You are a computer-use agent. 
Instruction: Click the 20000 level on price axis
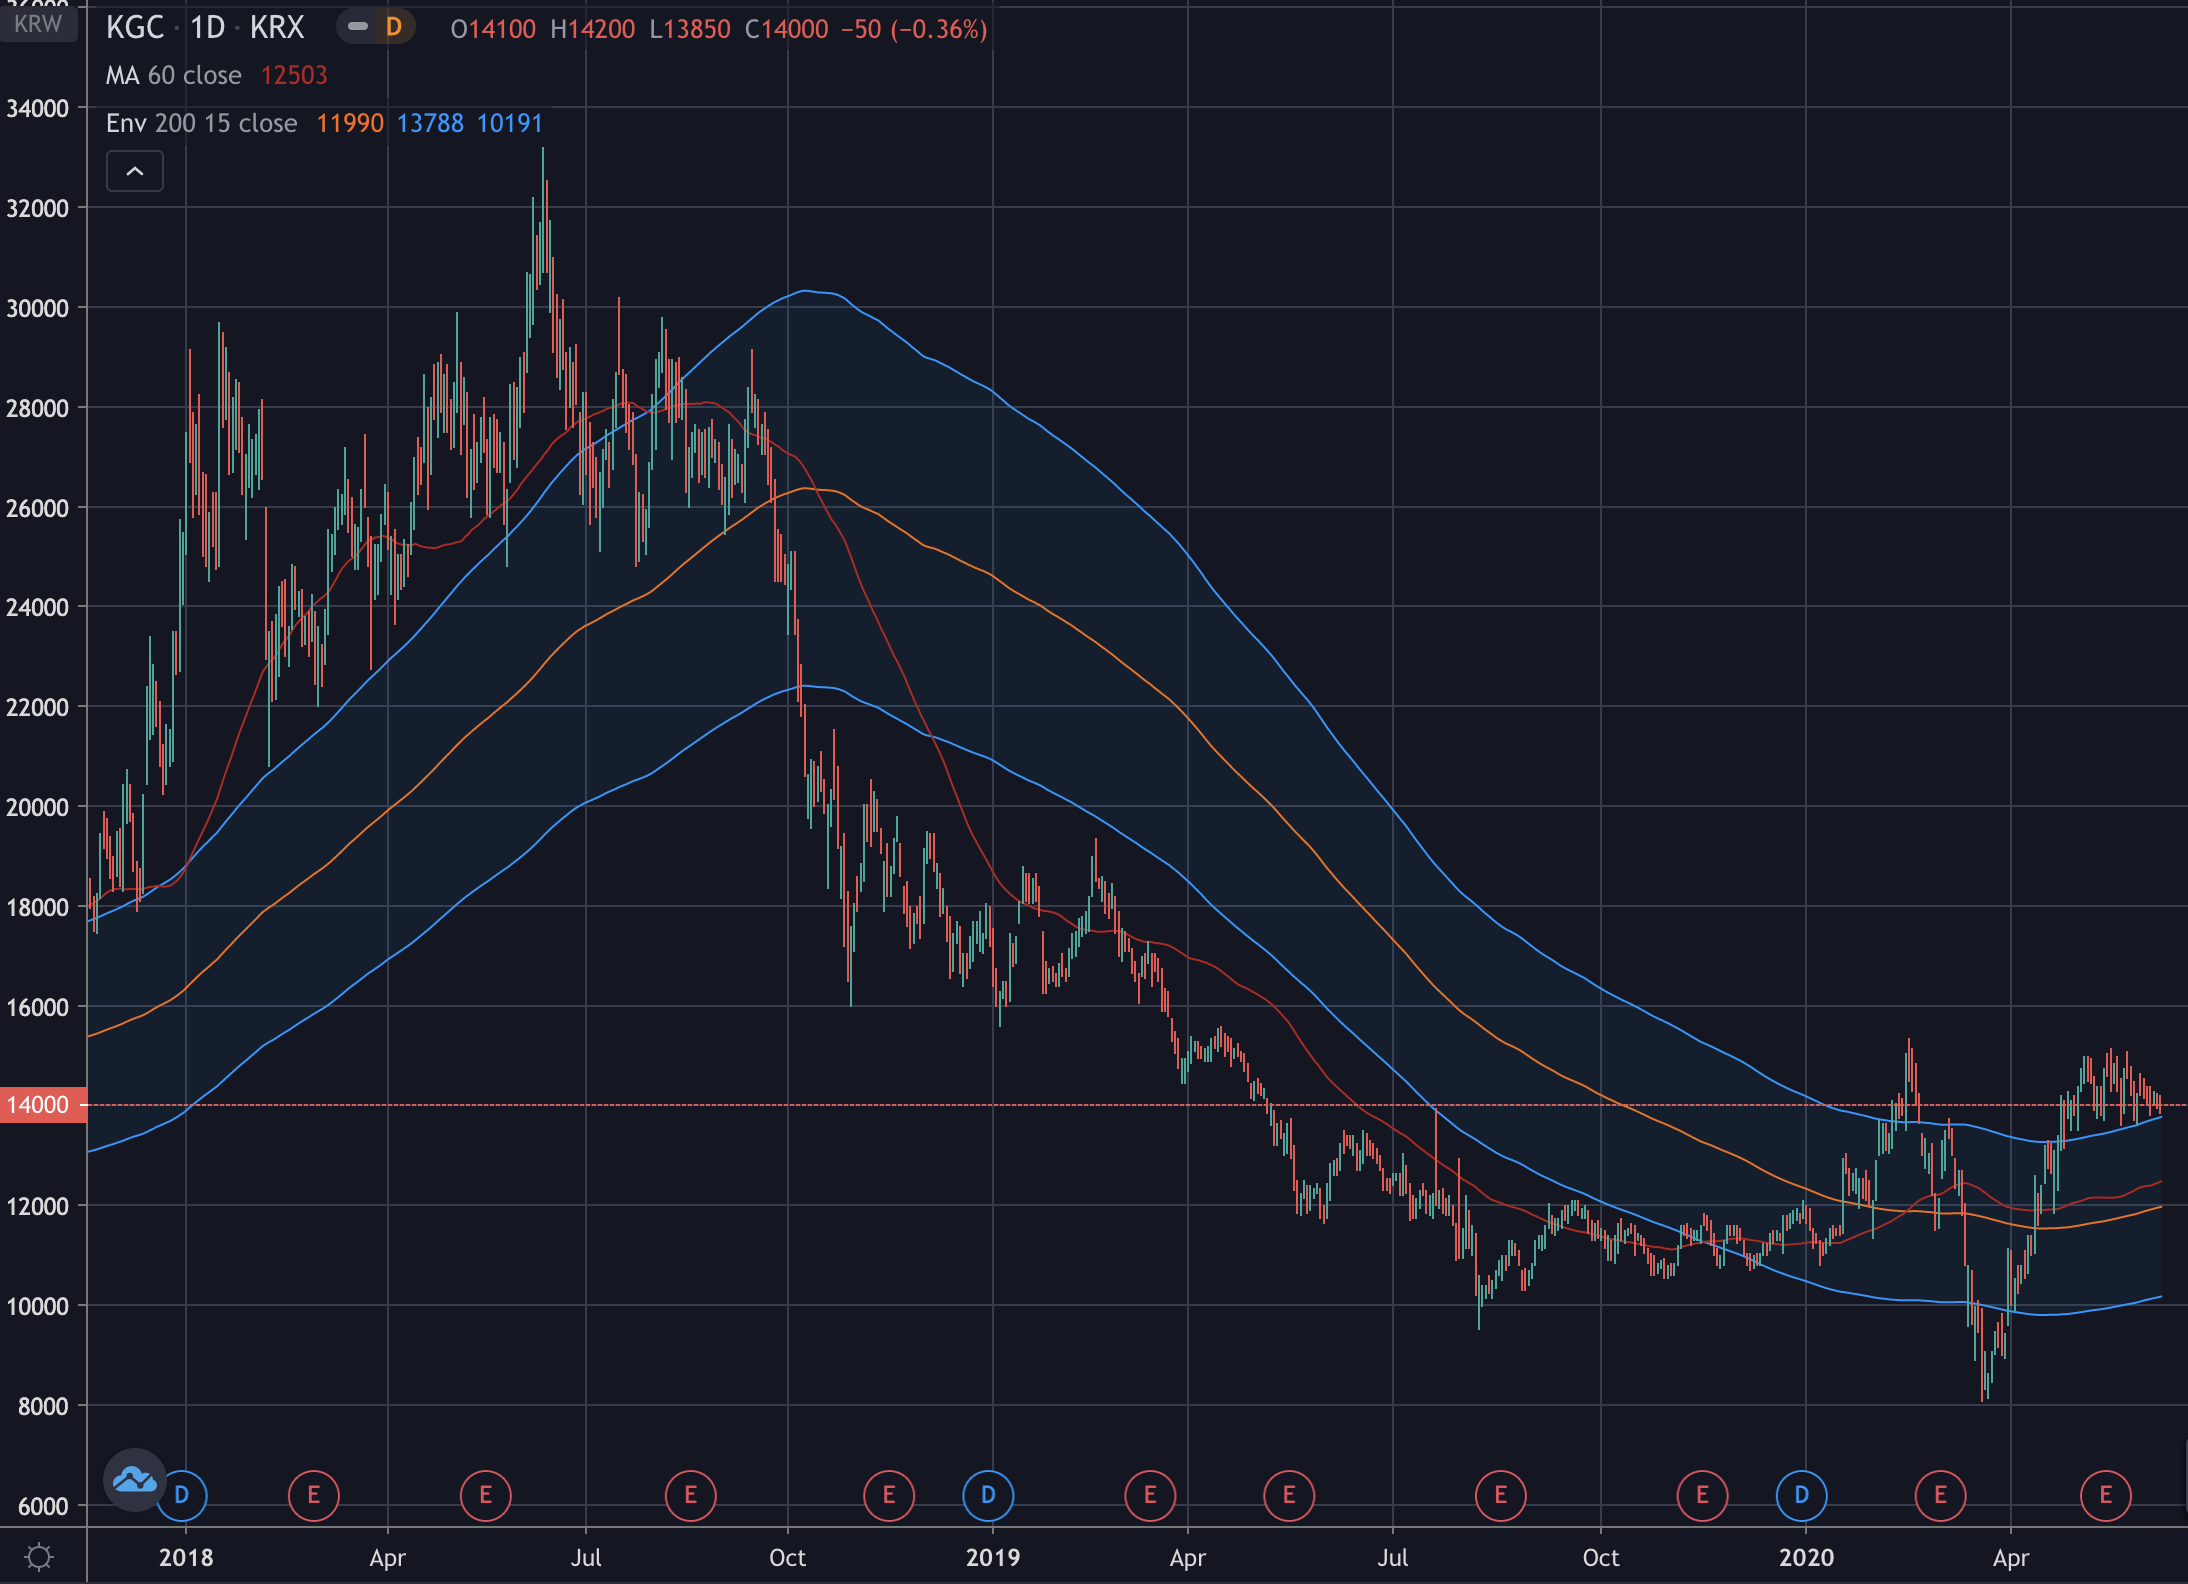click(38, 807)
